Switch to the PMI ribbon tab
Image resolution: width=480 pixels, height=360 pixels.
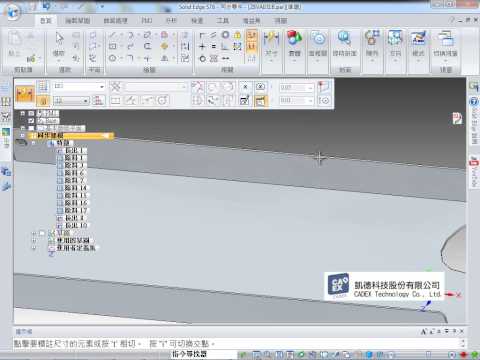pyautogui.click(x=147, y=20)
